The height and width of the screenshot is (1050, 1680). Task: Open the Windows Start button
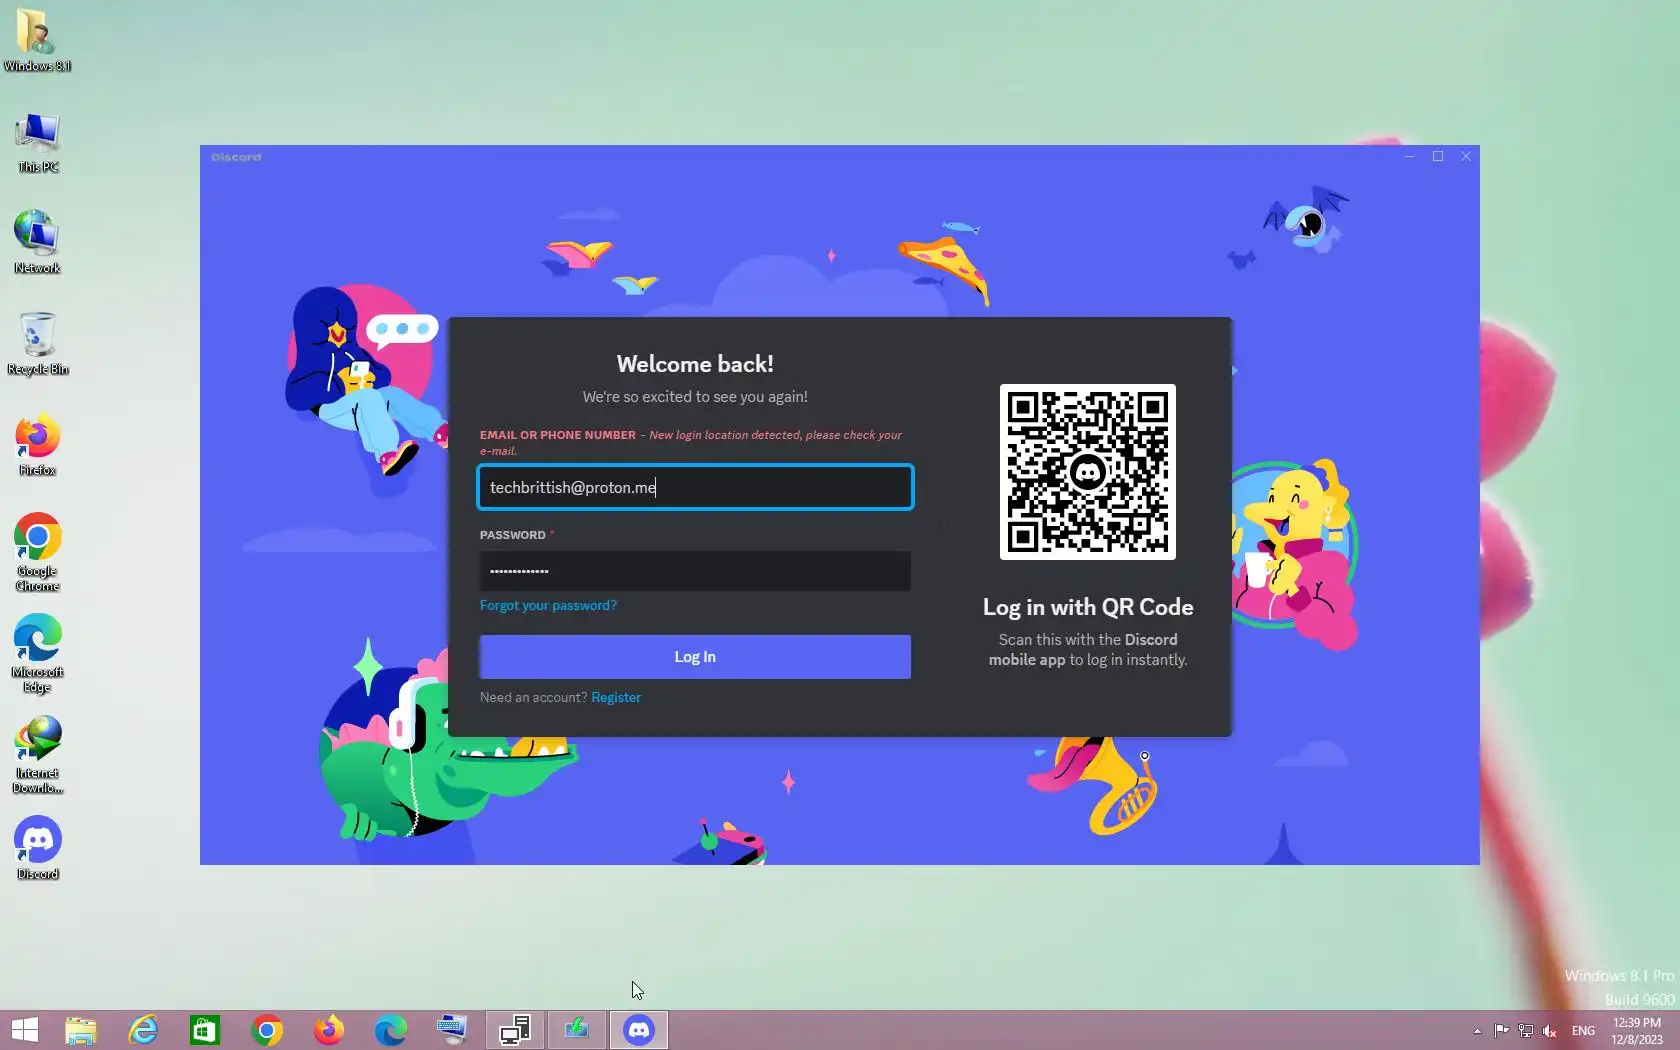tap(24, 1030)
